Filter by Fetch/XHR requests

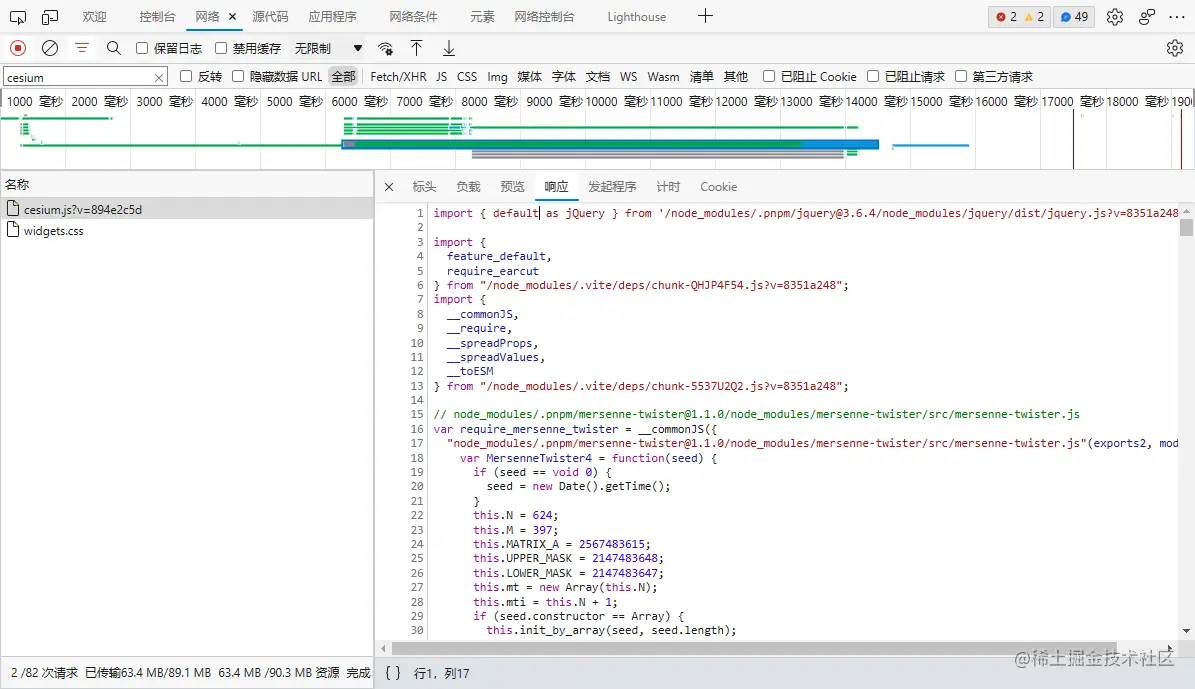398,76
